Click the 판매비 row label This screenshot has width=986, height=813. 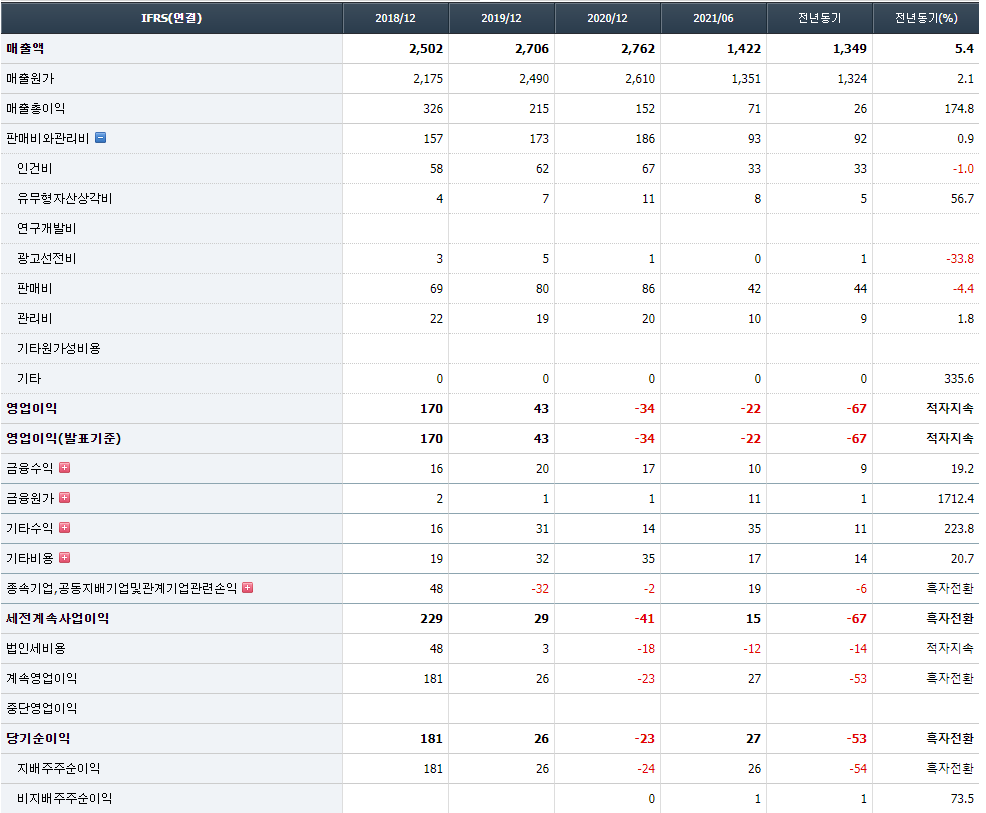point(35,289)
